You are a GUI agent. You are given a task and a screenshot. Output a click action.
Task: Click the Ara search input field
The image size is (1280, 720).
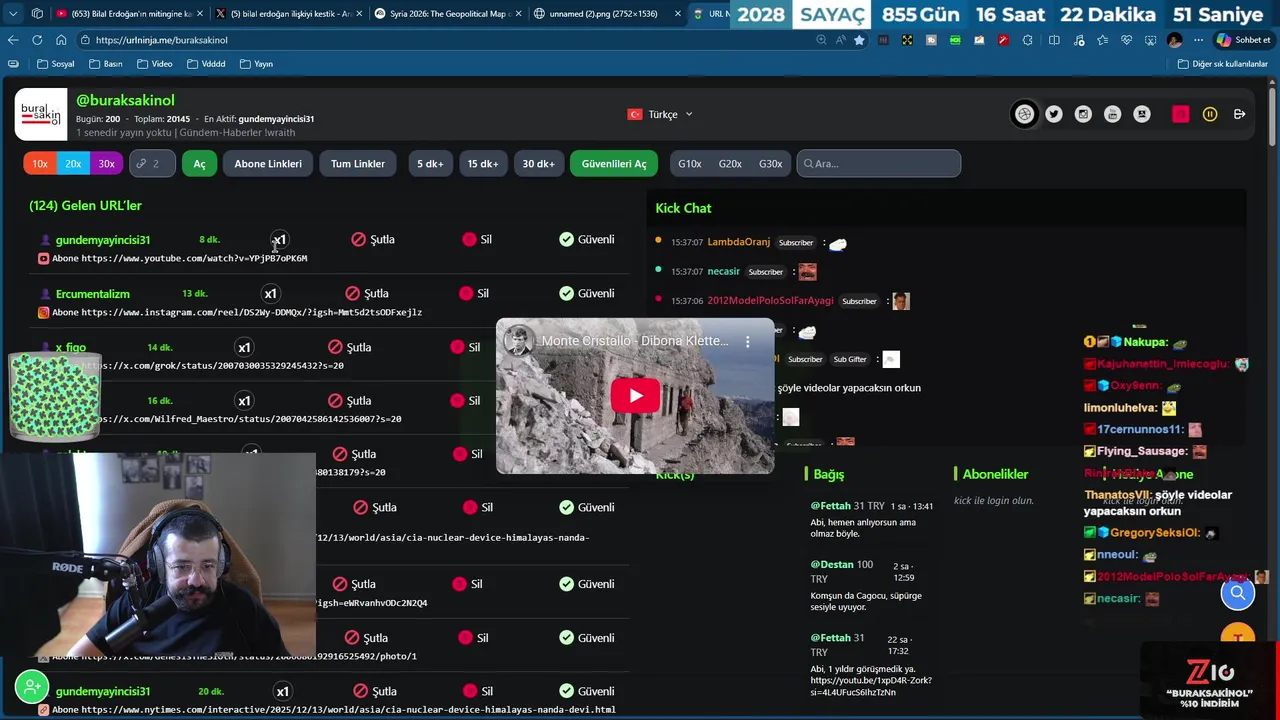(879, 163)
